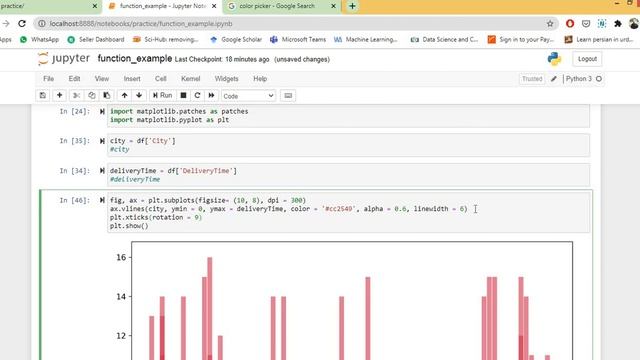Switch to the practice/ browser tab
The width and height of the screenshot is (640, 360).
[x=50, y=6]
